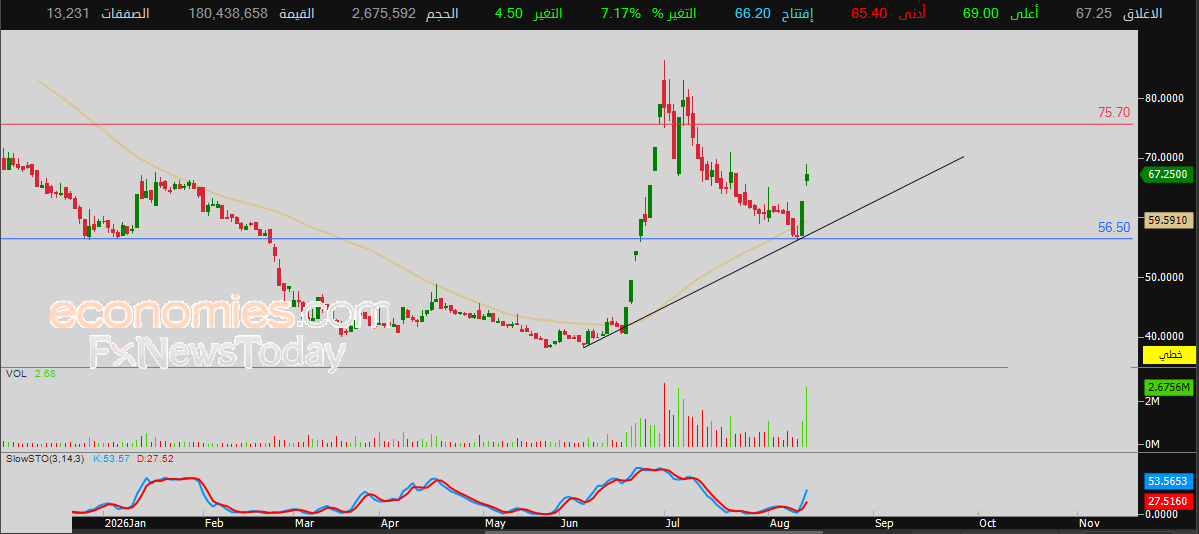Click the green 2.6756M volume tag
This screenshot has height=534, width=1199.
point(1168,388)
